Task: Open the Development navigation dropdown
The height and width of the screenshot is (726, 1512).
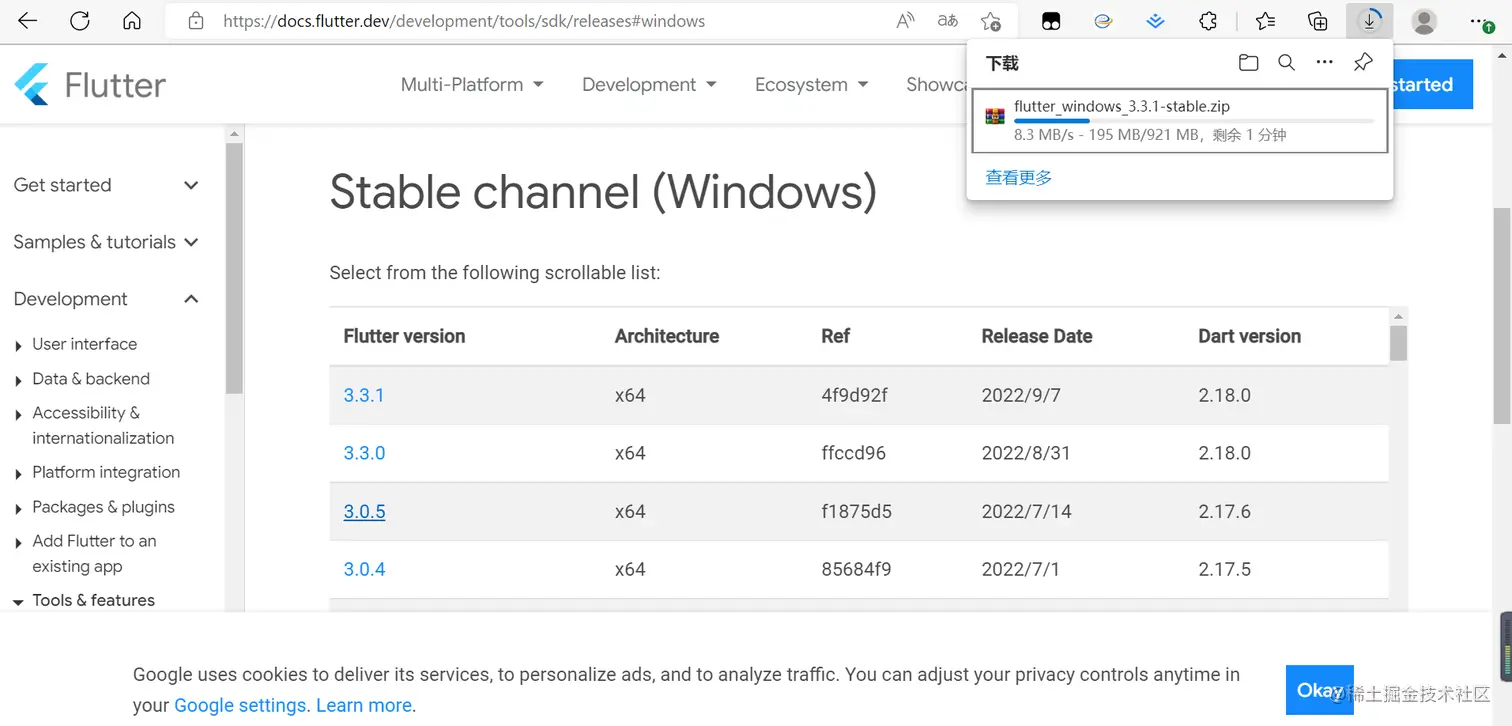Action: (649, 85)
